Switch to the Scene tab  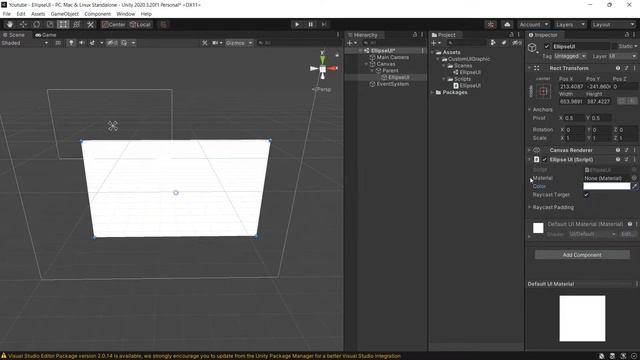click(14, 35)
